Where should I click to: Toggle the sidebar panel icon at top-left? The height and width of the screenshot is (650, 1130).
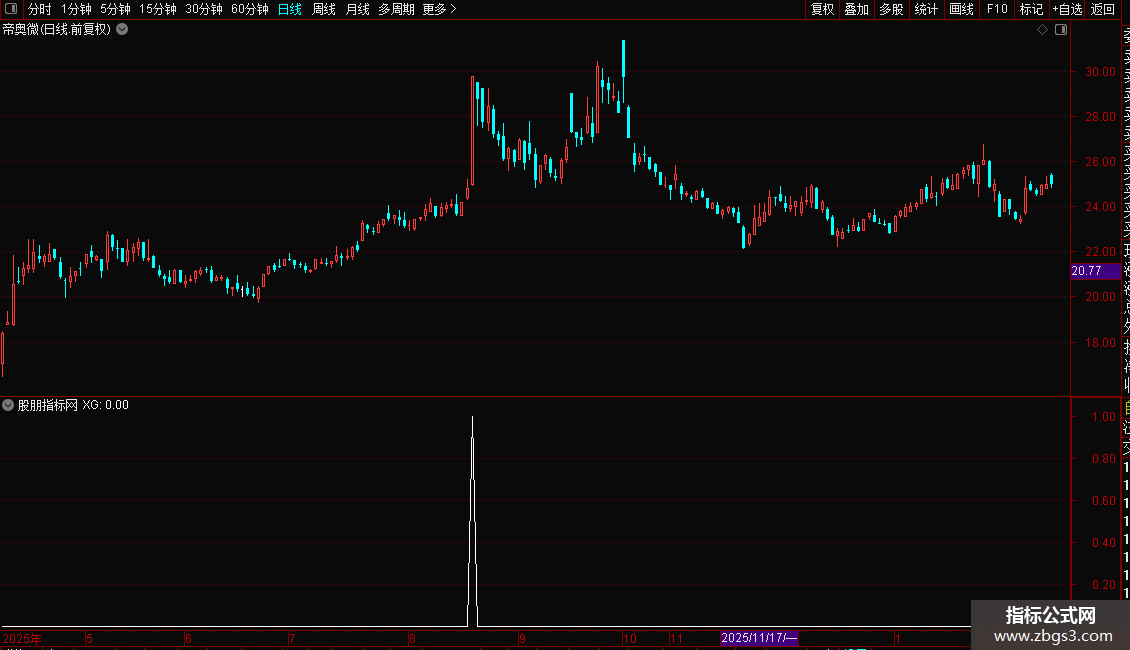click(x=11, y=9)
